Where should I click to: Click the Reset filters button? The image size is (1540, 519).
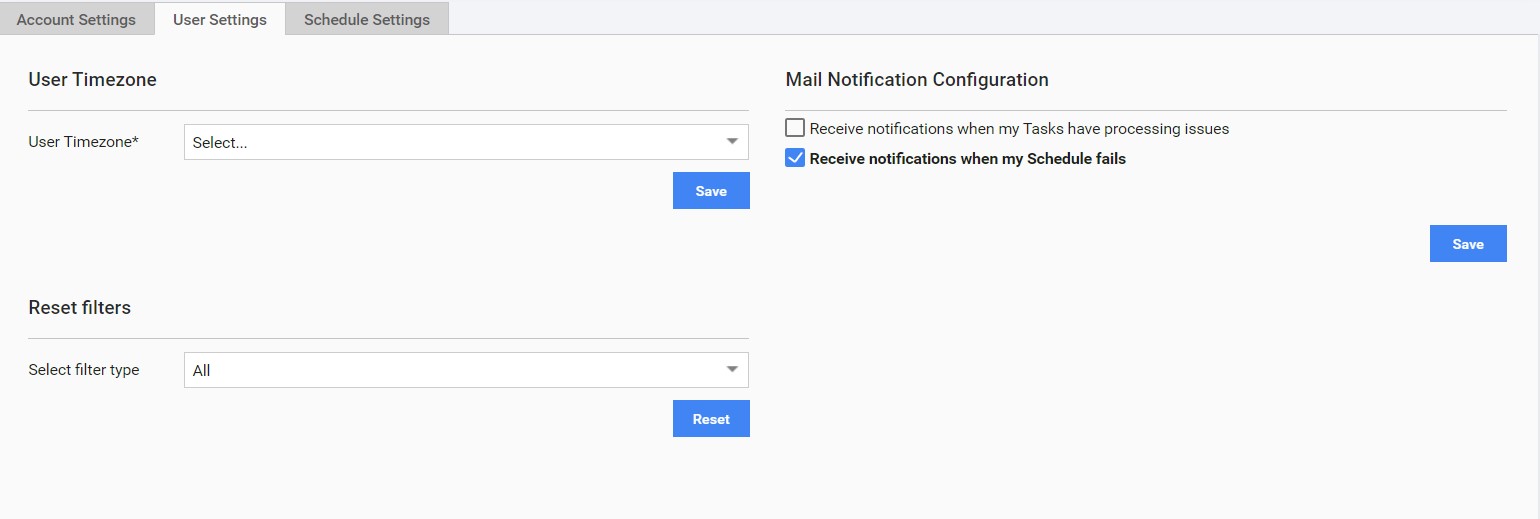711,419
